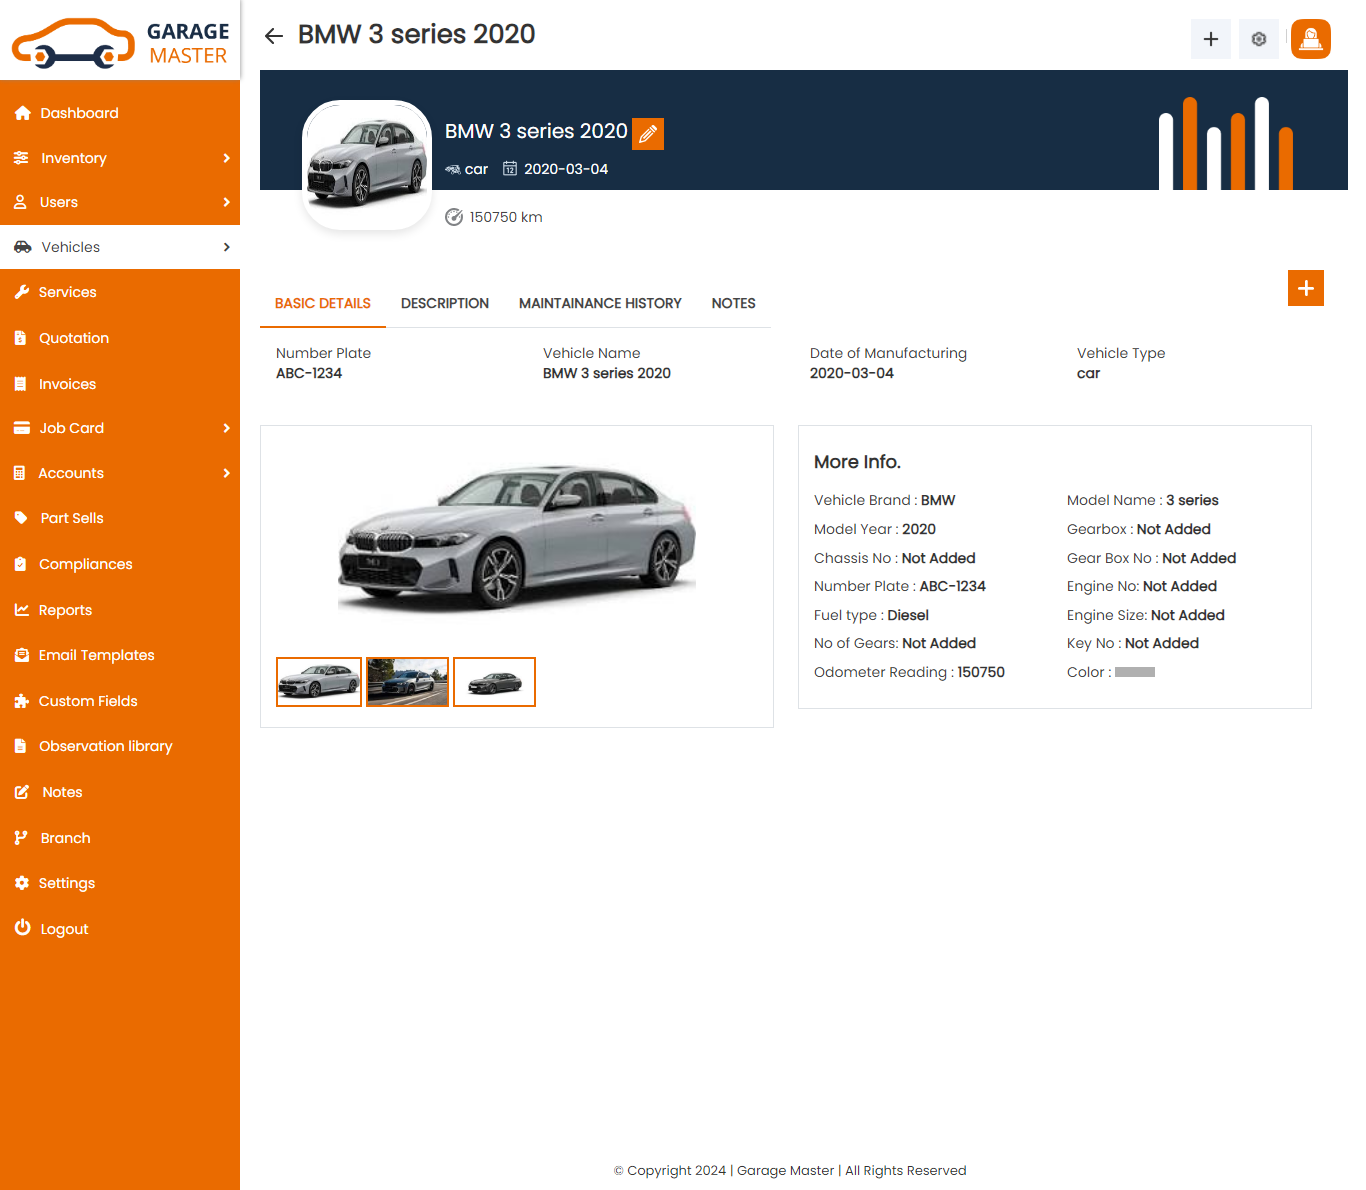Image resolution: width=1366 pixels, height=1190 pixels.
Task: Switch to the Maintainance History tab
Action: tap(600, 303)
